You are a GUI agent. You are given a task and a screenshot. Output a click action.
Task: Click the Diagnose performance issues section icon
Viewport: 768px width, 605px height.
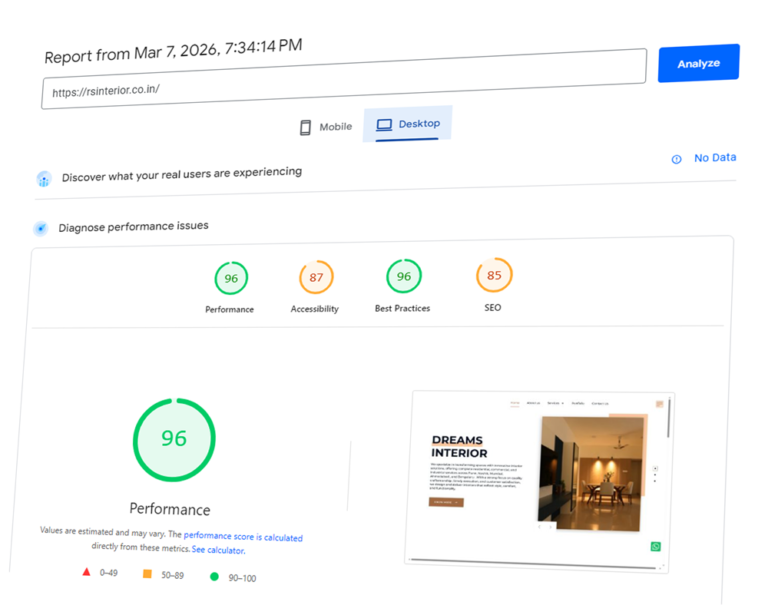41,228
